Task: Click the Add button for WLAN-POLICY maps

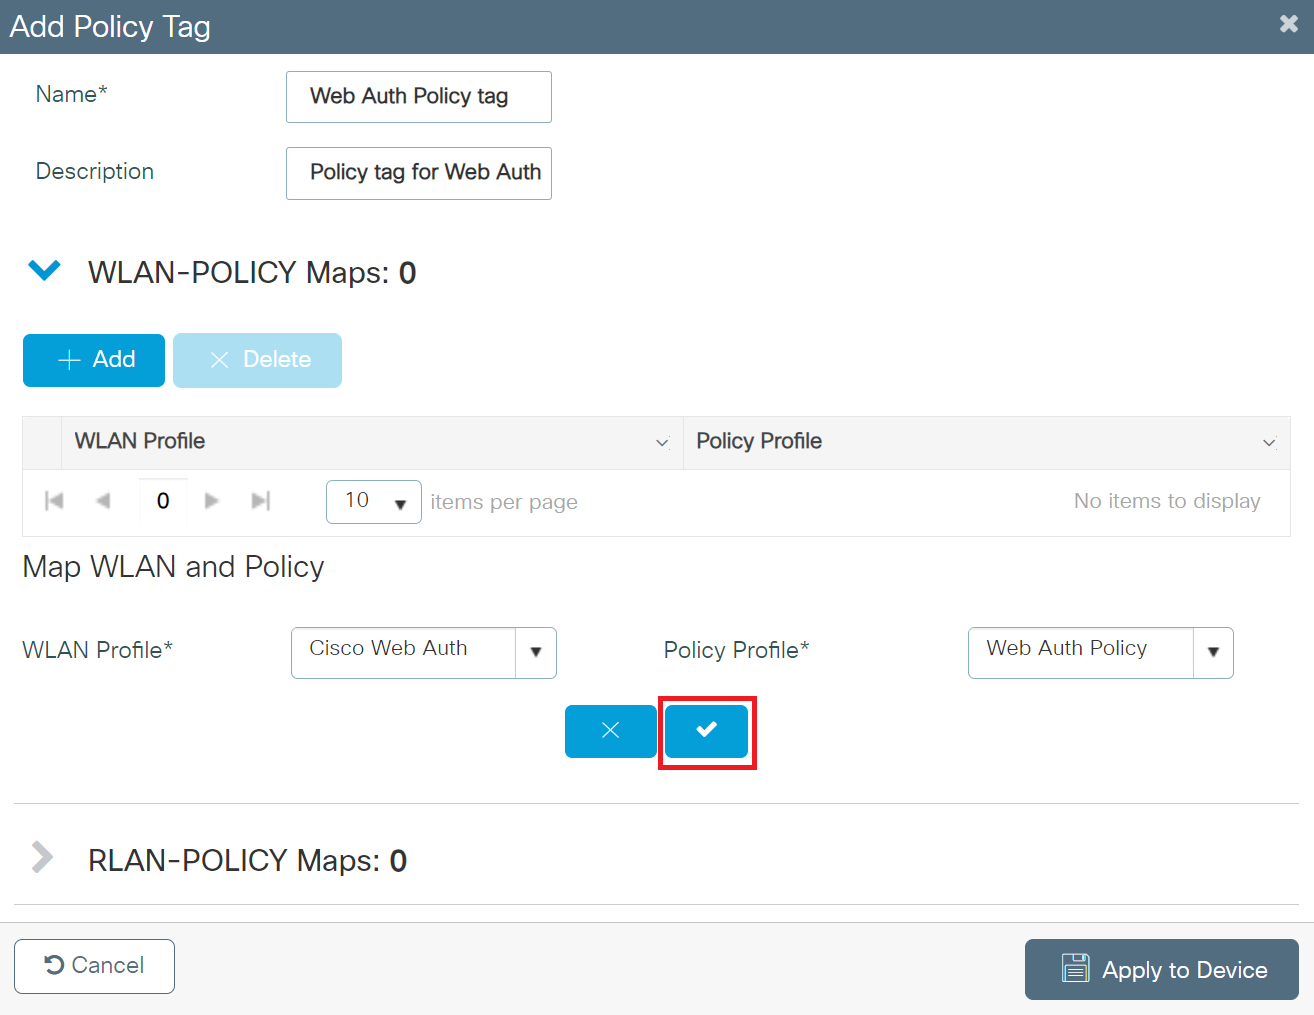Action: click(94, 360)
